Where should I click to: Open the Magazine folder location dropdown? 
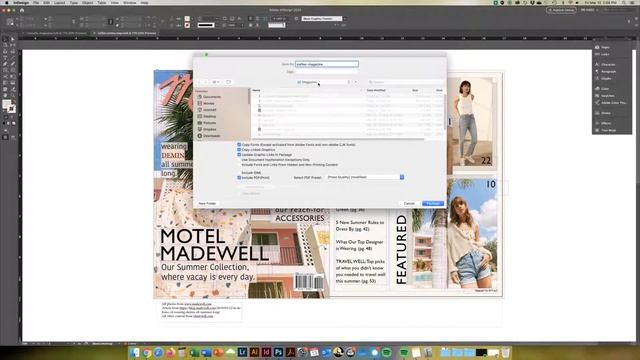[x=324, y=82]
